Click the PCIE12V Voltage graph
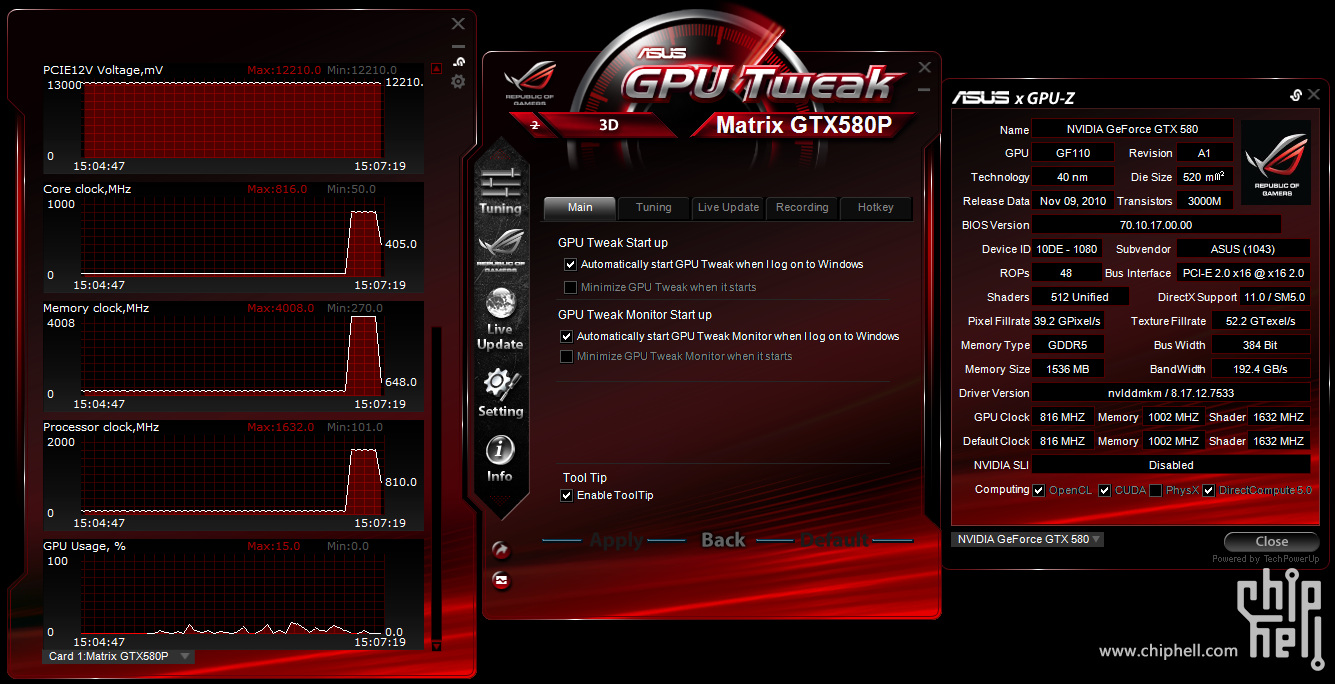1335x684 pixels. pyautogui.click(x=232, y=120)
